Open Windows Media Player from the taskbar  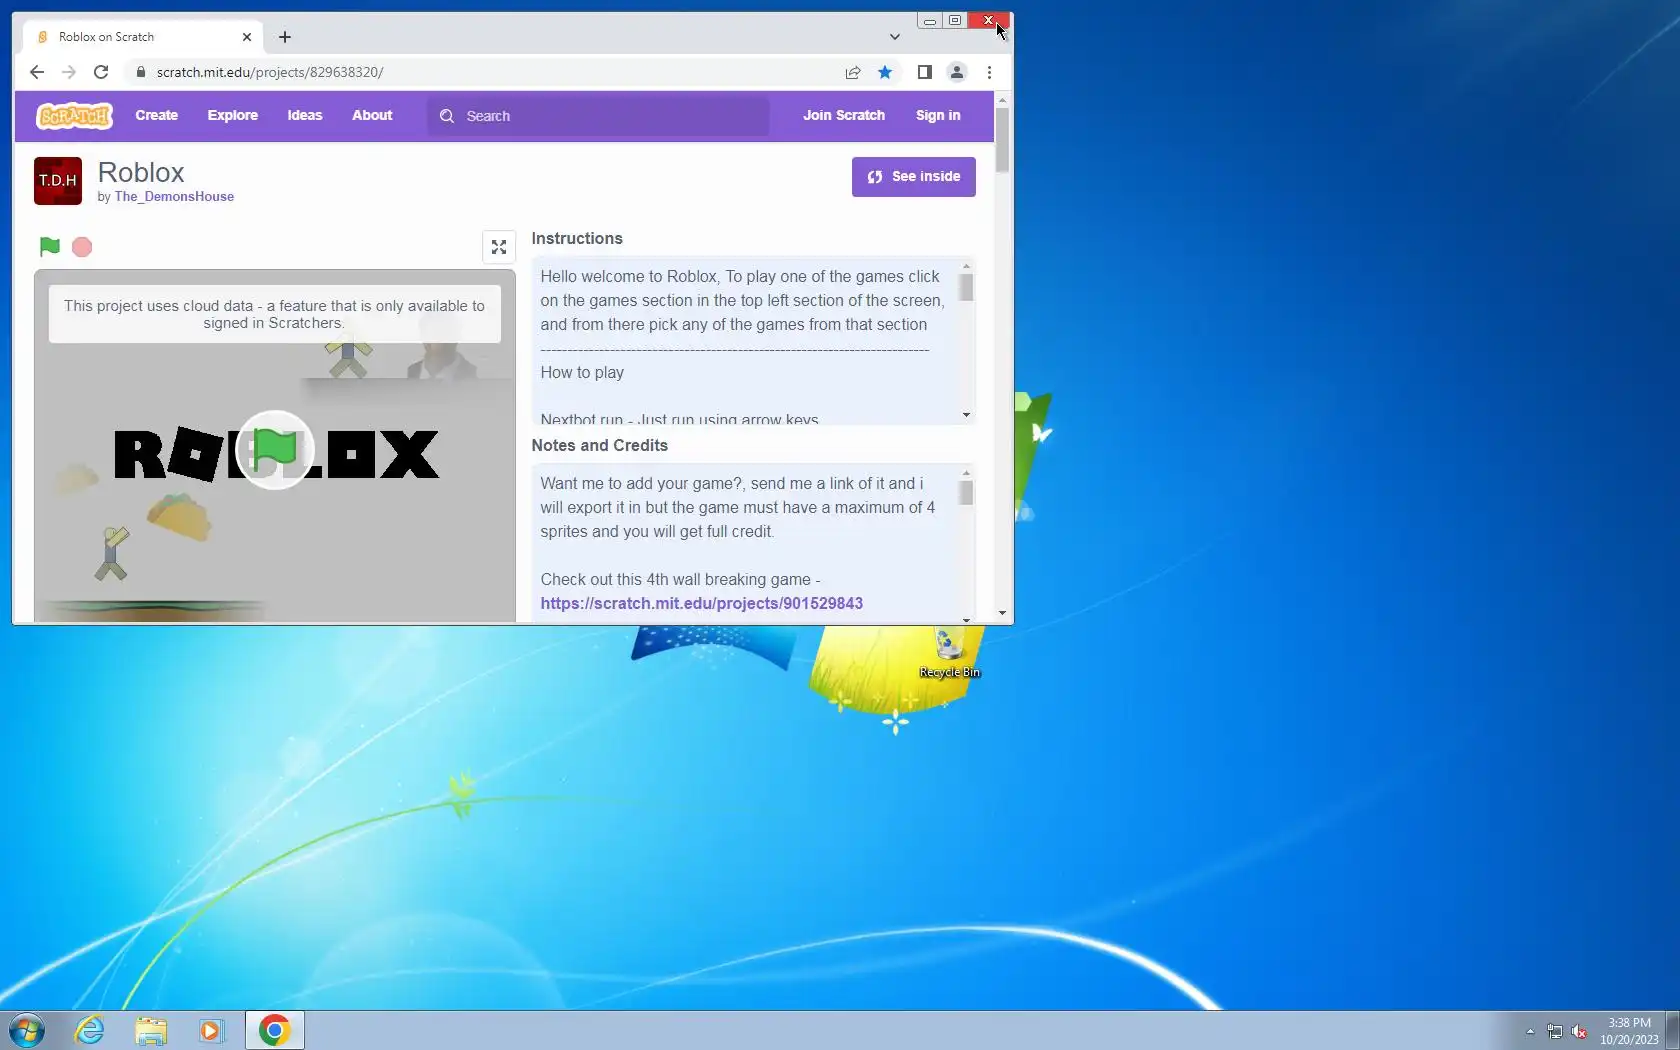212,1030
